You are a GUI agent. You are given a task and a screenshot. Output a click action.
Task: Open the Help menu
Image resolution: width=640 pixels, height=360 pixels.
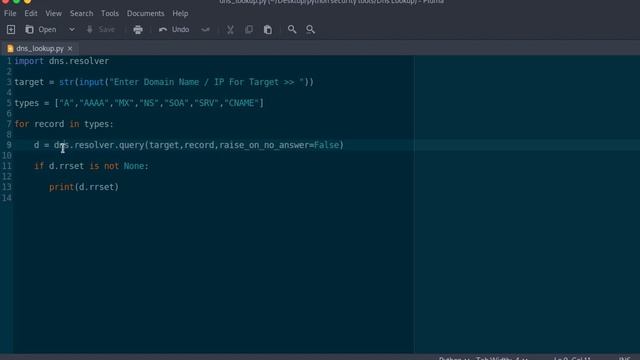(180, 13)
